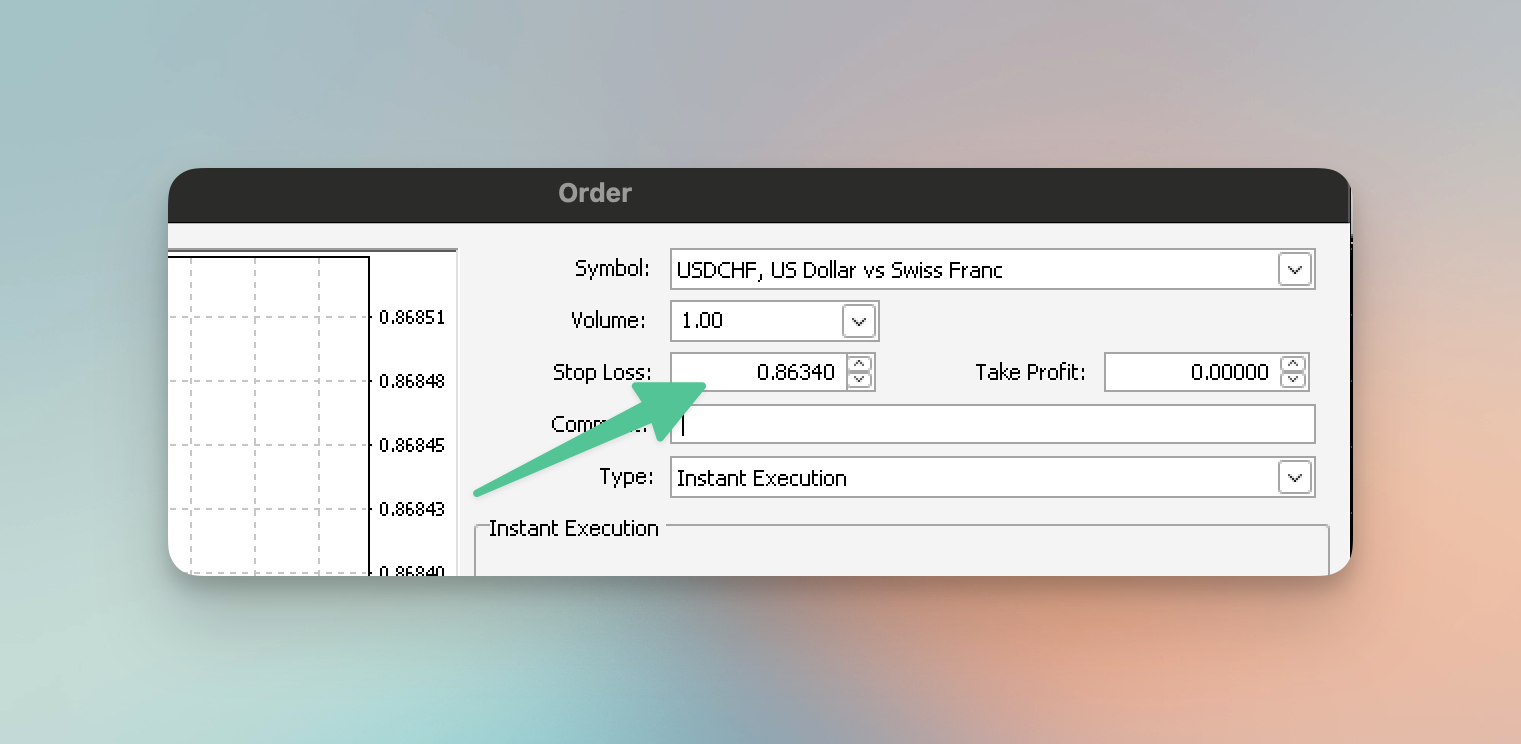Click the Stop Loss value field
Viewport: 1521px width, 744px height.
point(760,372)
